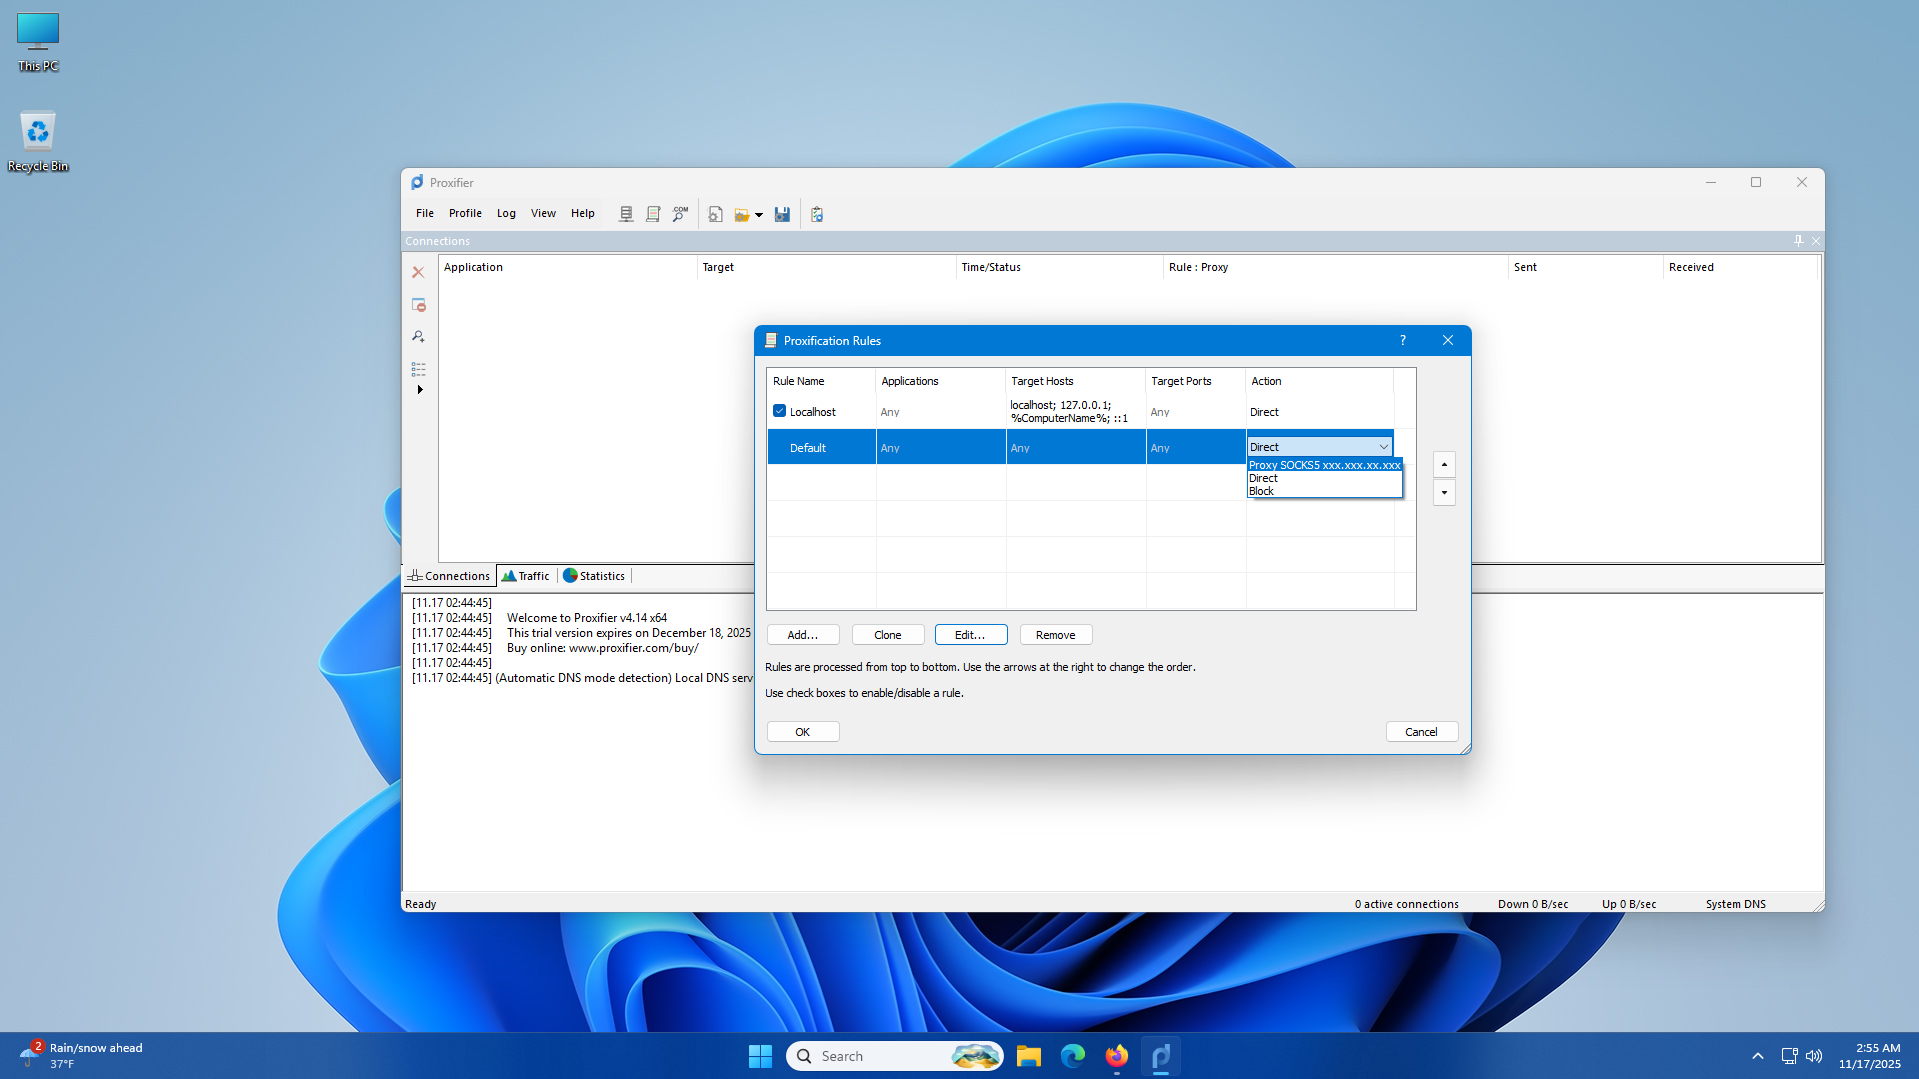Screen dimensions: 1919x1079
Task: Click the dialog help question mark
Action: 1403,341
